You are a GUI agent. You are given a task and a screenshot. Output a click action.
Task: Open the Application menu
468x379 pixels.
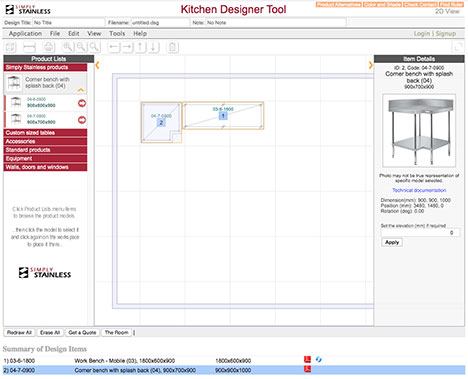pyautogui.click(x=25, y=34)
